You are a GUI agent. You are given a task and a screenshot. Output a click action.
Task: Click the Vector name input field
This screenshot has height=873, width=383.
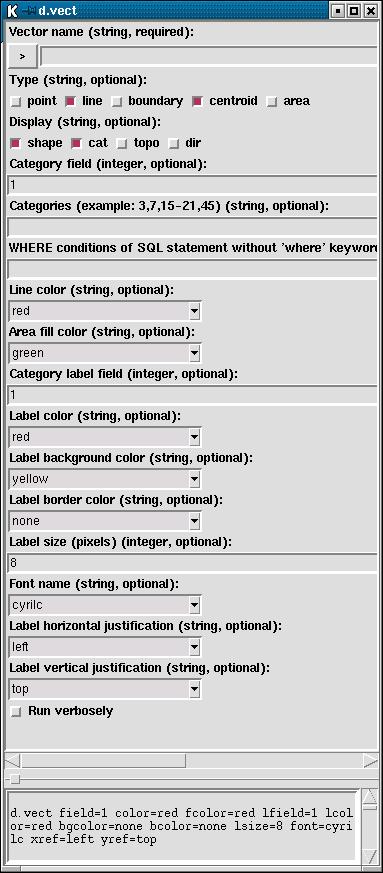[210, 56]
